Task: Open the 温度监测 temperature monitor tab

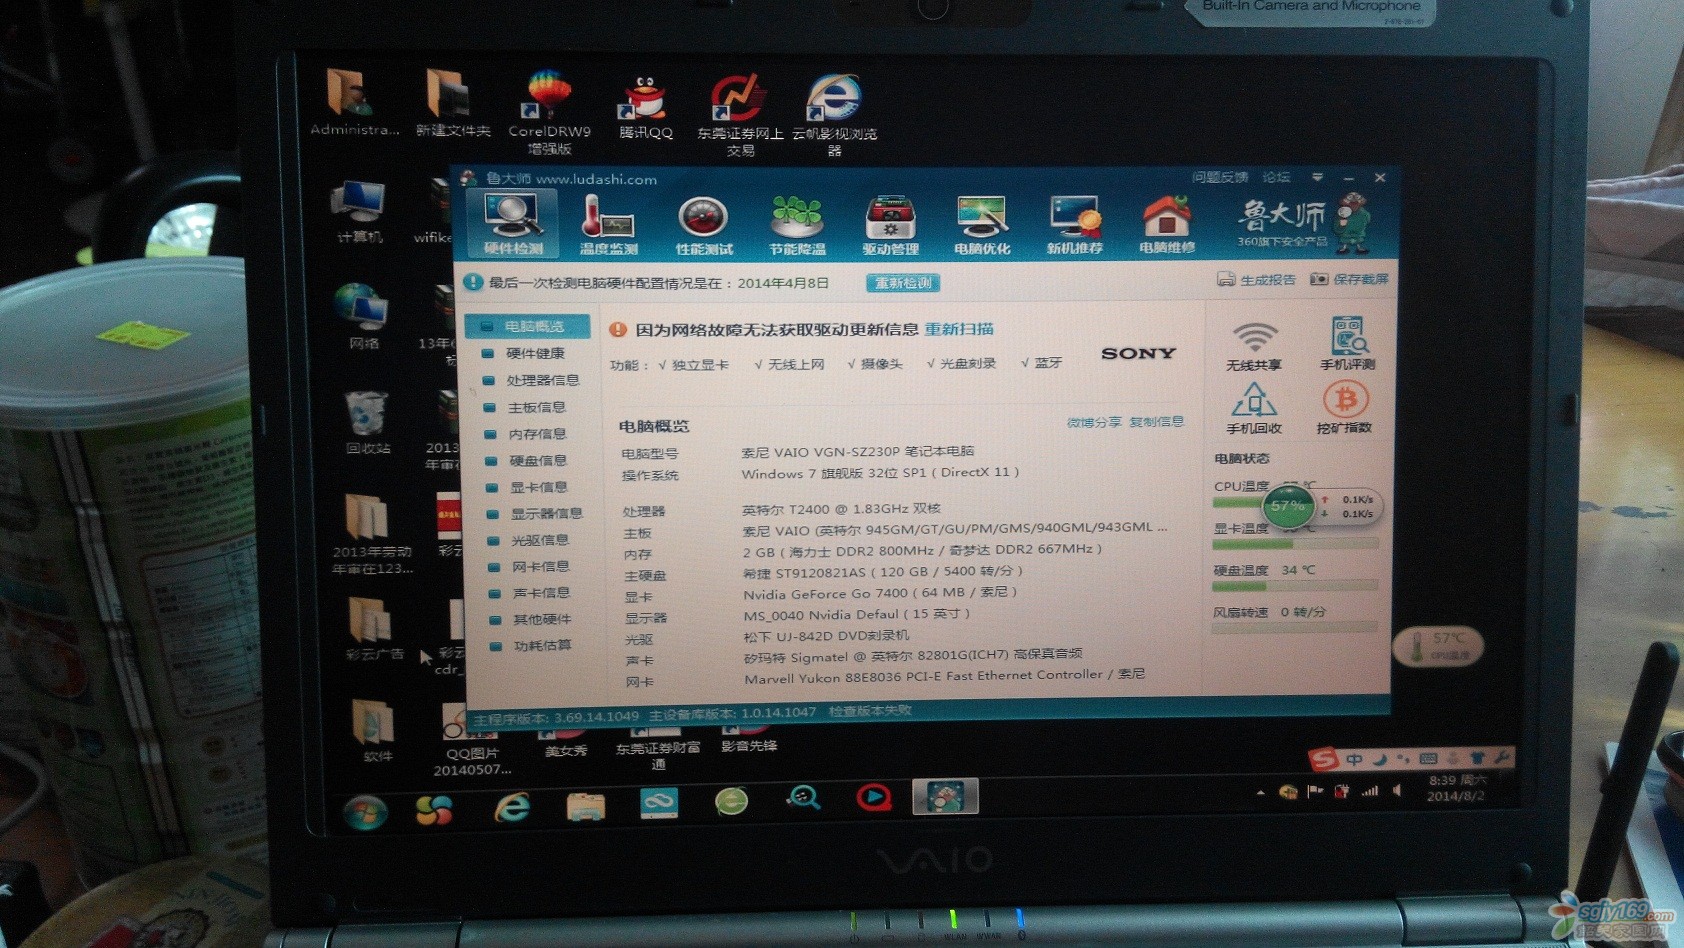Action: [608, 224]
